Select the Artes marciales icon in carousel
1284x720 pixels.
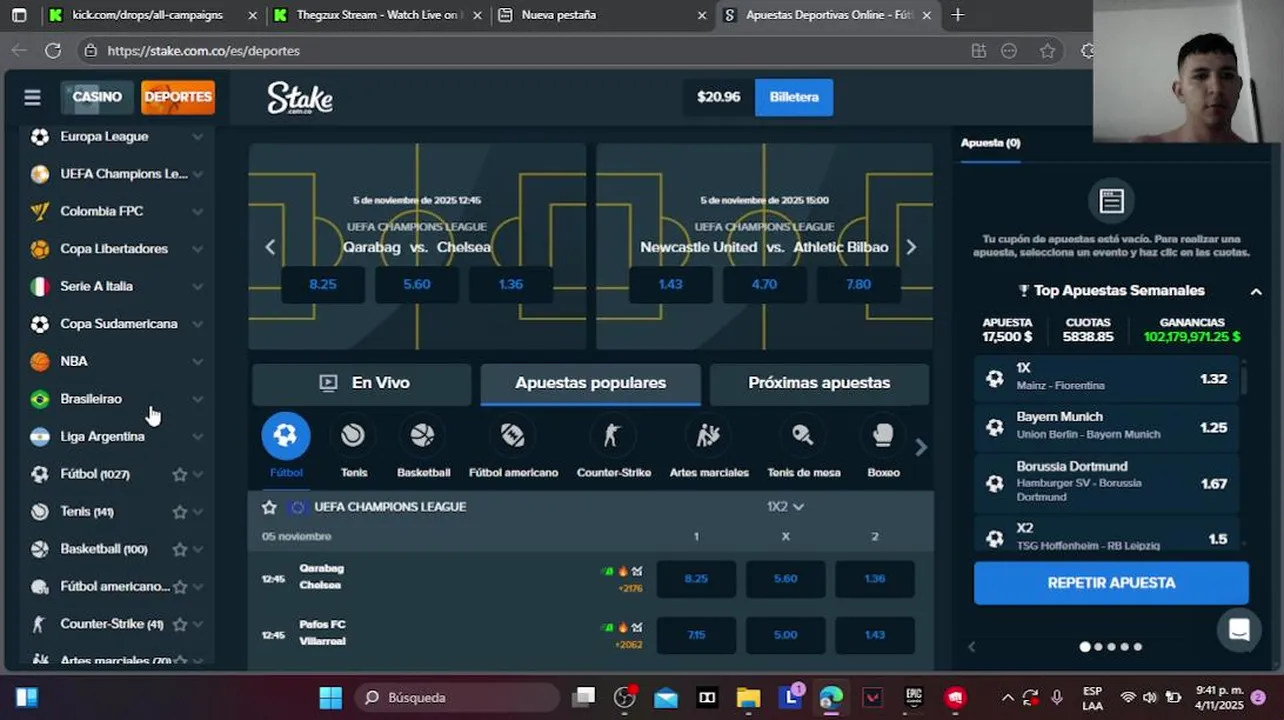[x=708, y=436]
